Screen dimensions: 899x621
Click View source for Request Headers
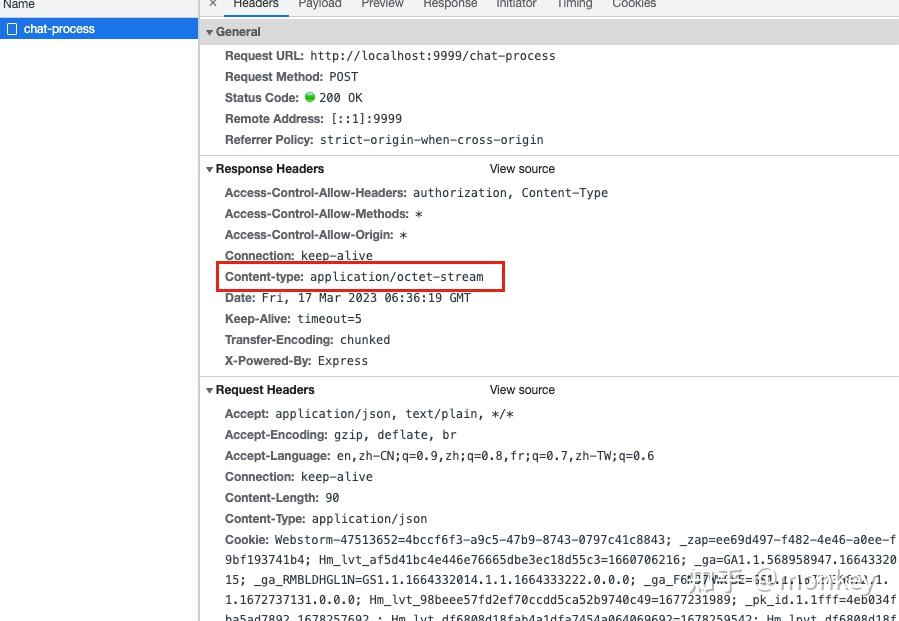[x=522, y=389]
